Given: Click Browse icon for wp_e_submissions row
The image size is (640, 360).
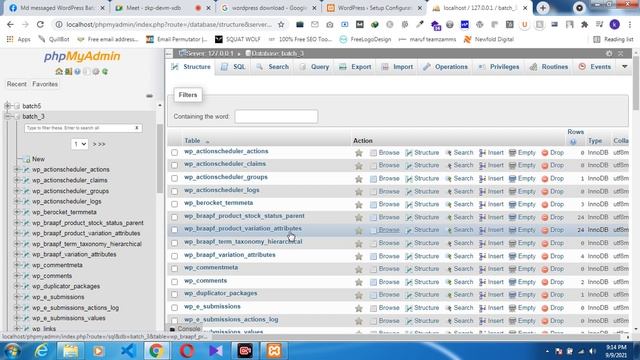Looking at the screenshot, I should 373,308.
